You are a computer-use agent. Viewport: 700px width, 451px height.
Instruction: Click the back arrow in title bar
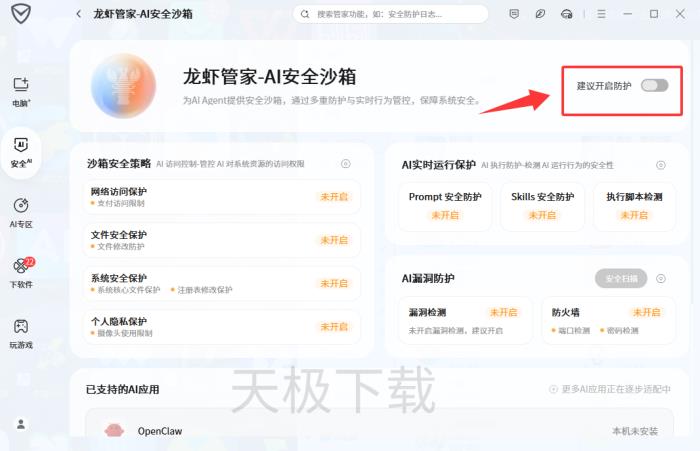coord(79,14)
